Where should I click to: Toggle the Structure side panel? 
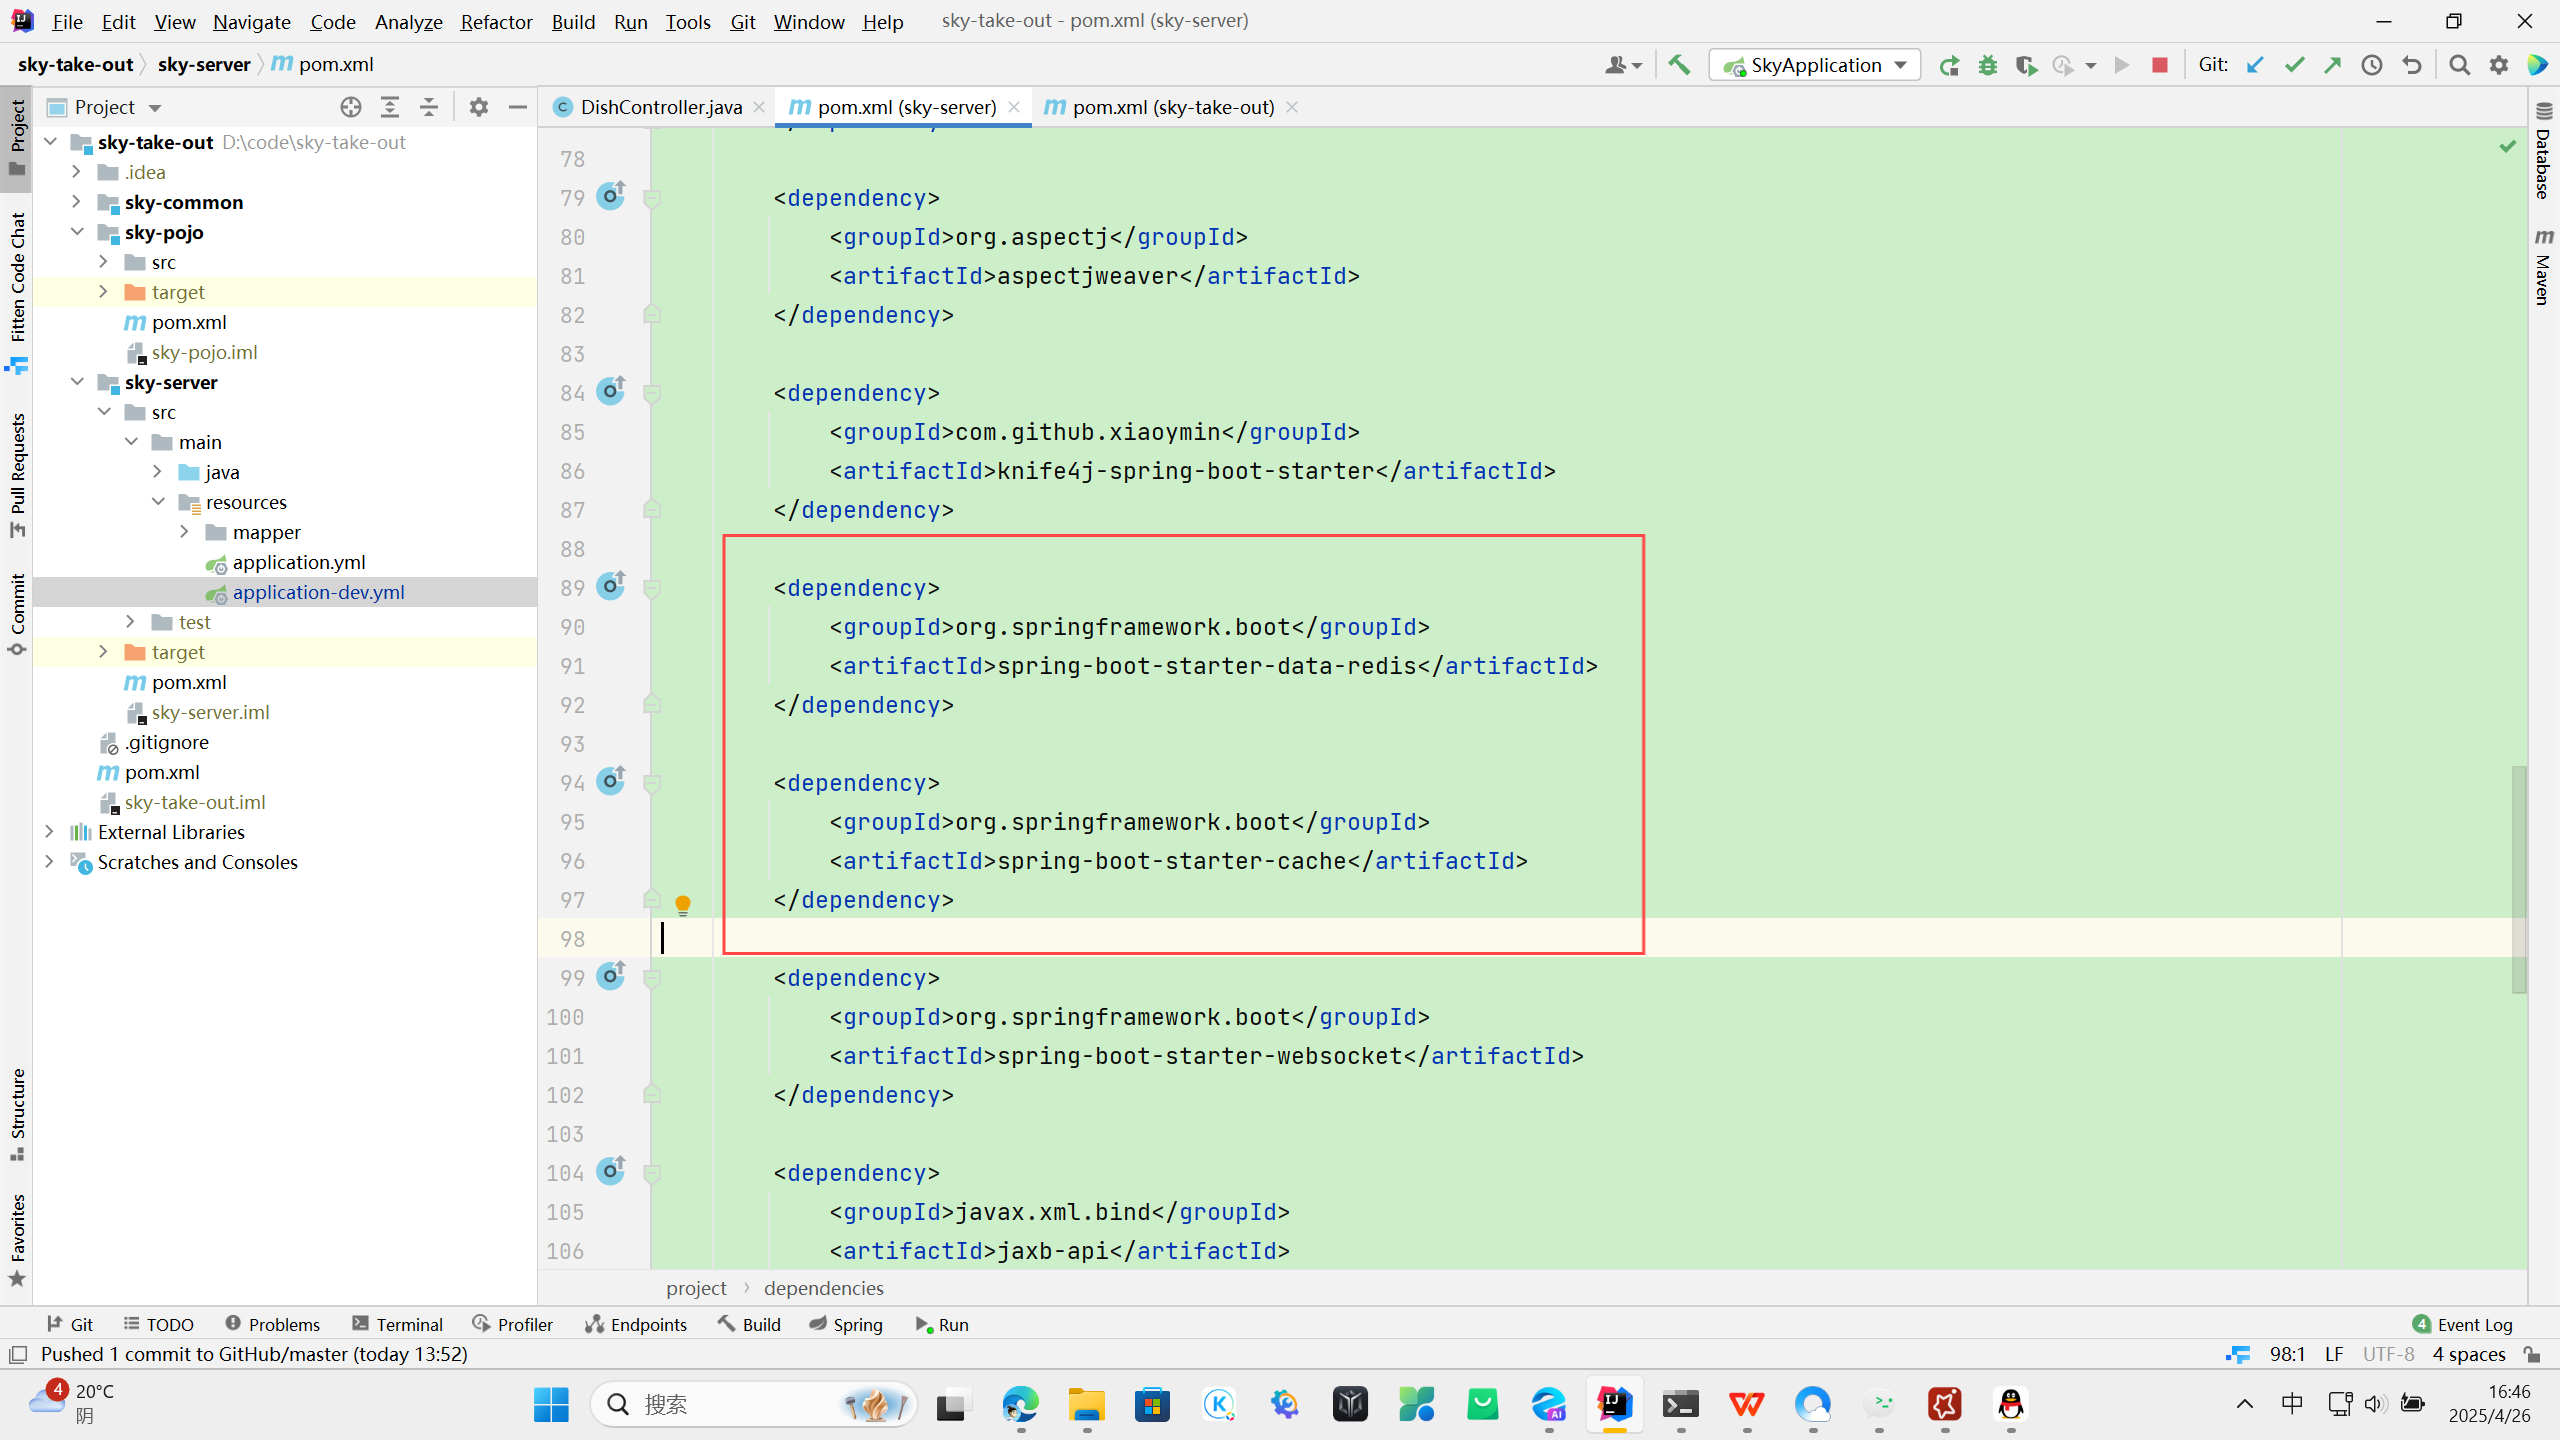point(17,1113)
